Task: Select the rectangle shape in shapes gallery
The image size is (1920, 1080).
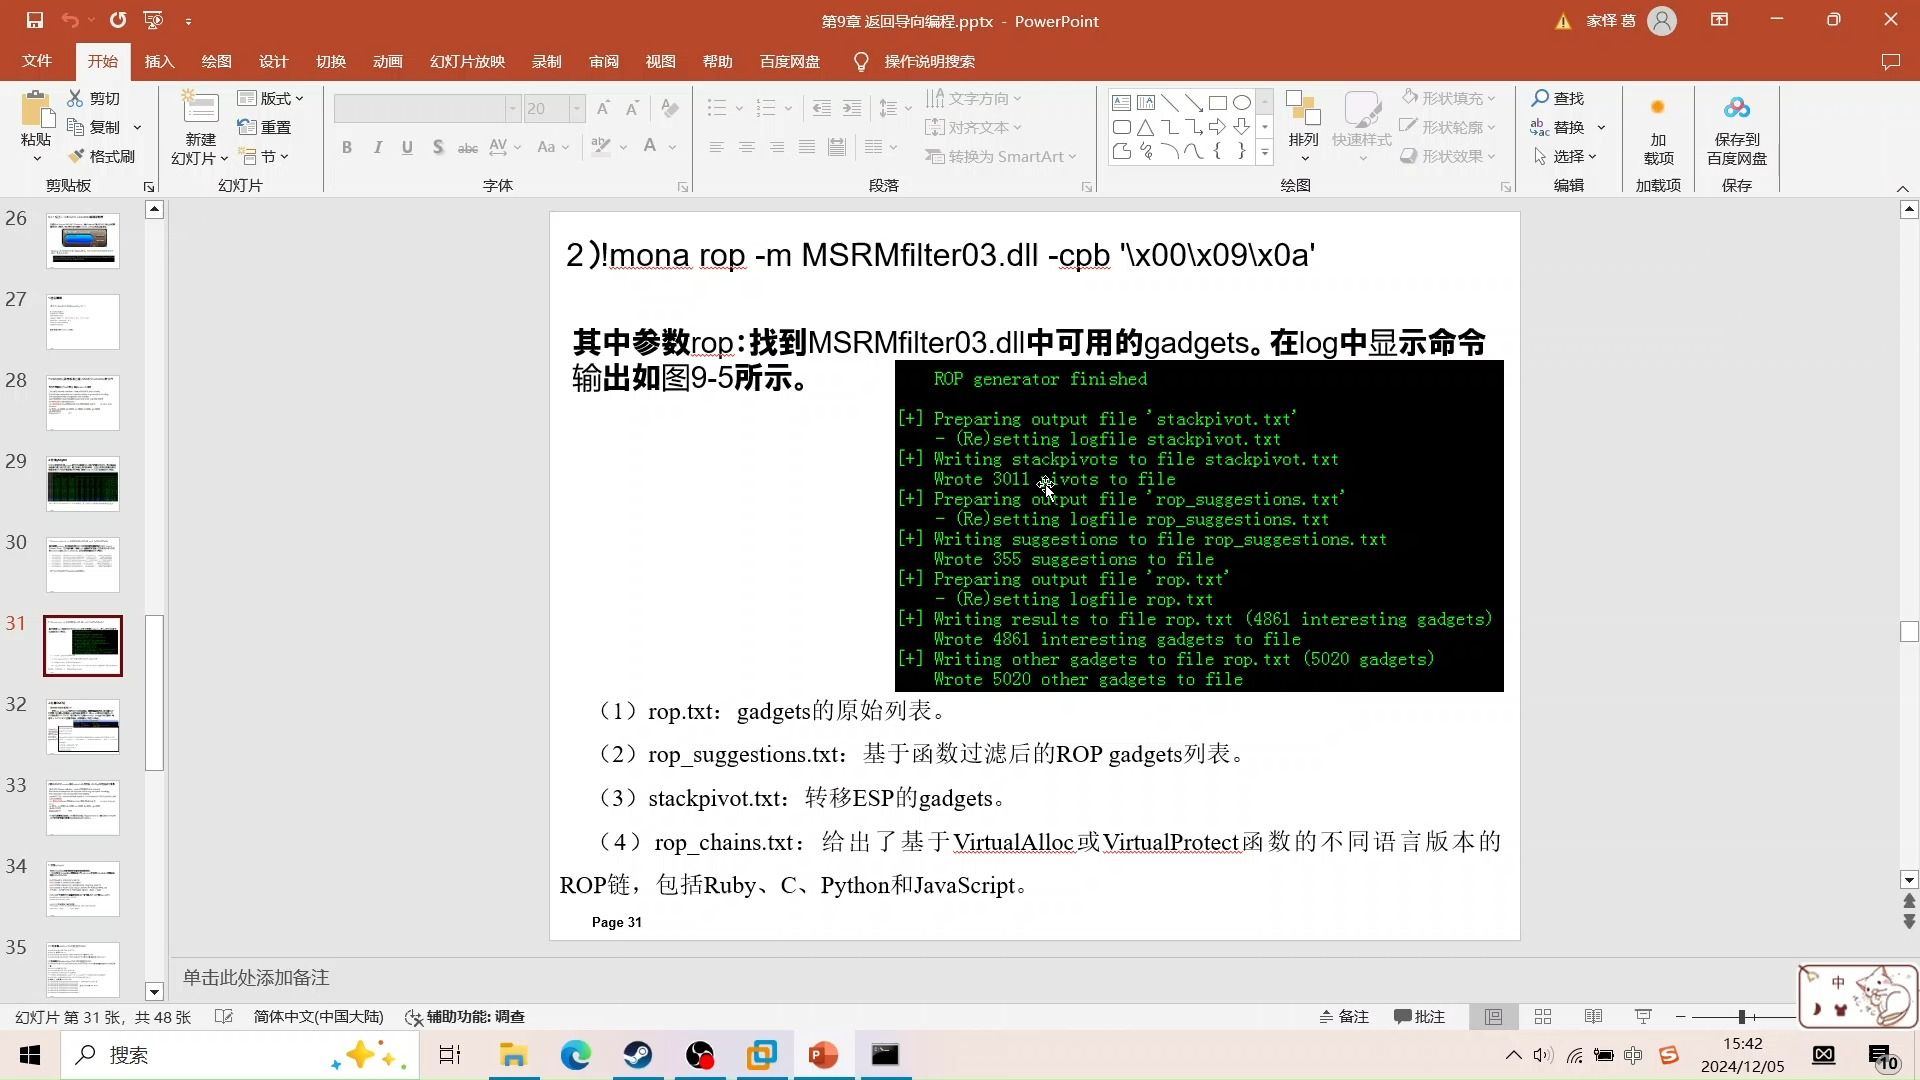Action: (x=1217, y=102)
